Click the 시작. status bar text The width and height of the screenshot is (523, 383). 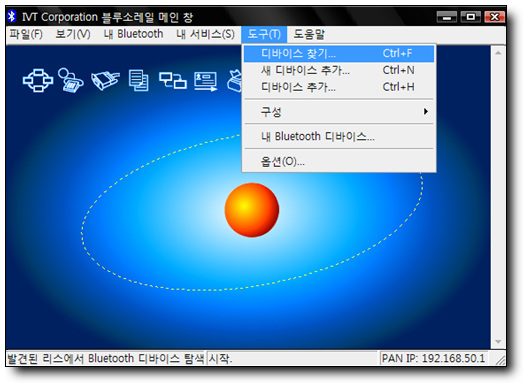[220, 359]
